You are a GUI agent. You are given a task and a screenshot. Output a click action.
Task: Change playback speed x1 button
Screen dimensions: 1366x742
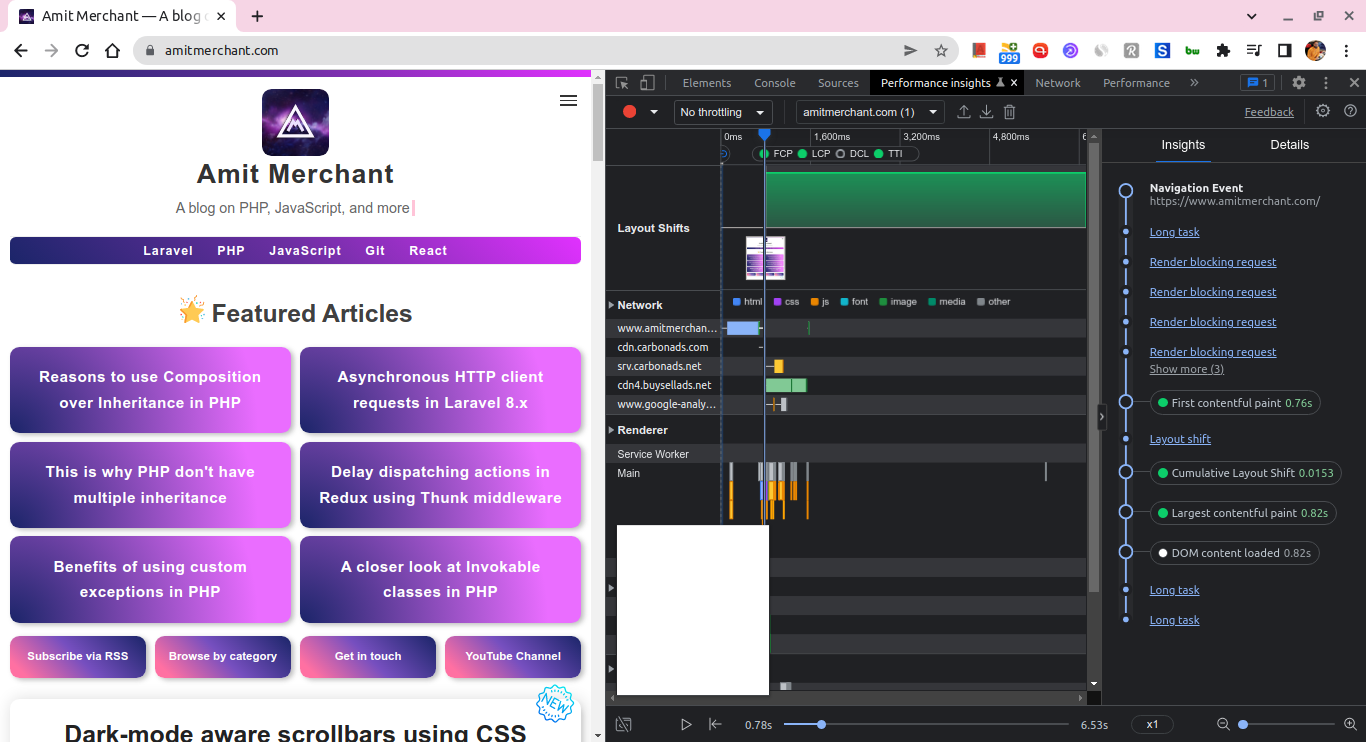[x=1152, y=724]
